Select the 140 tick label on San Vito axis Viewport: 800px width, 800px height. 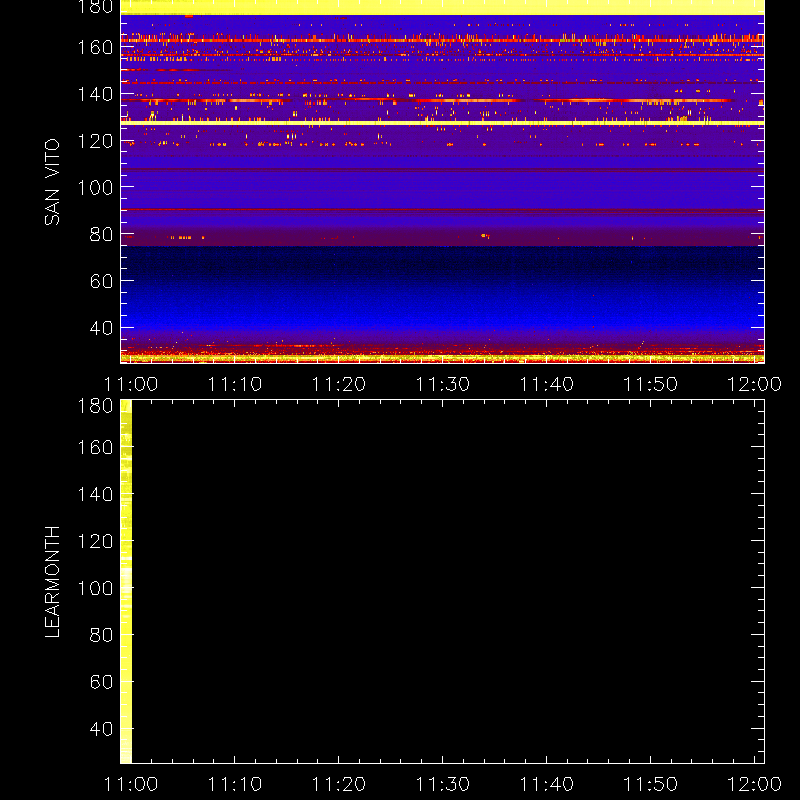pos(95,94)
